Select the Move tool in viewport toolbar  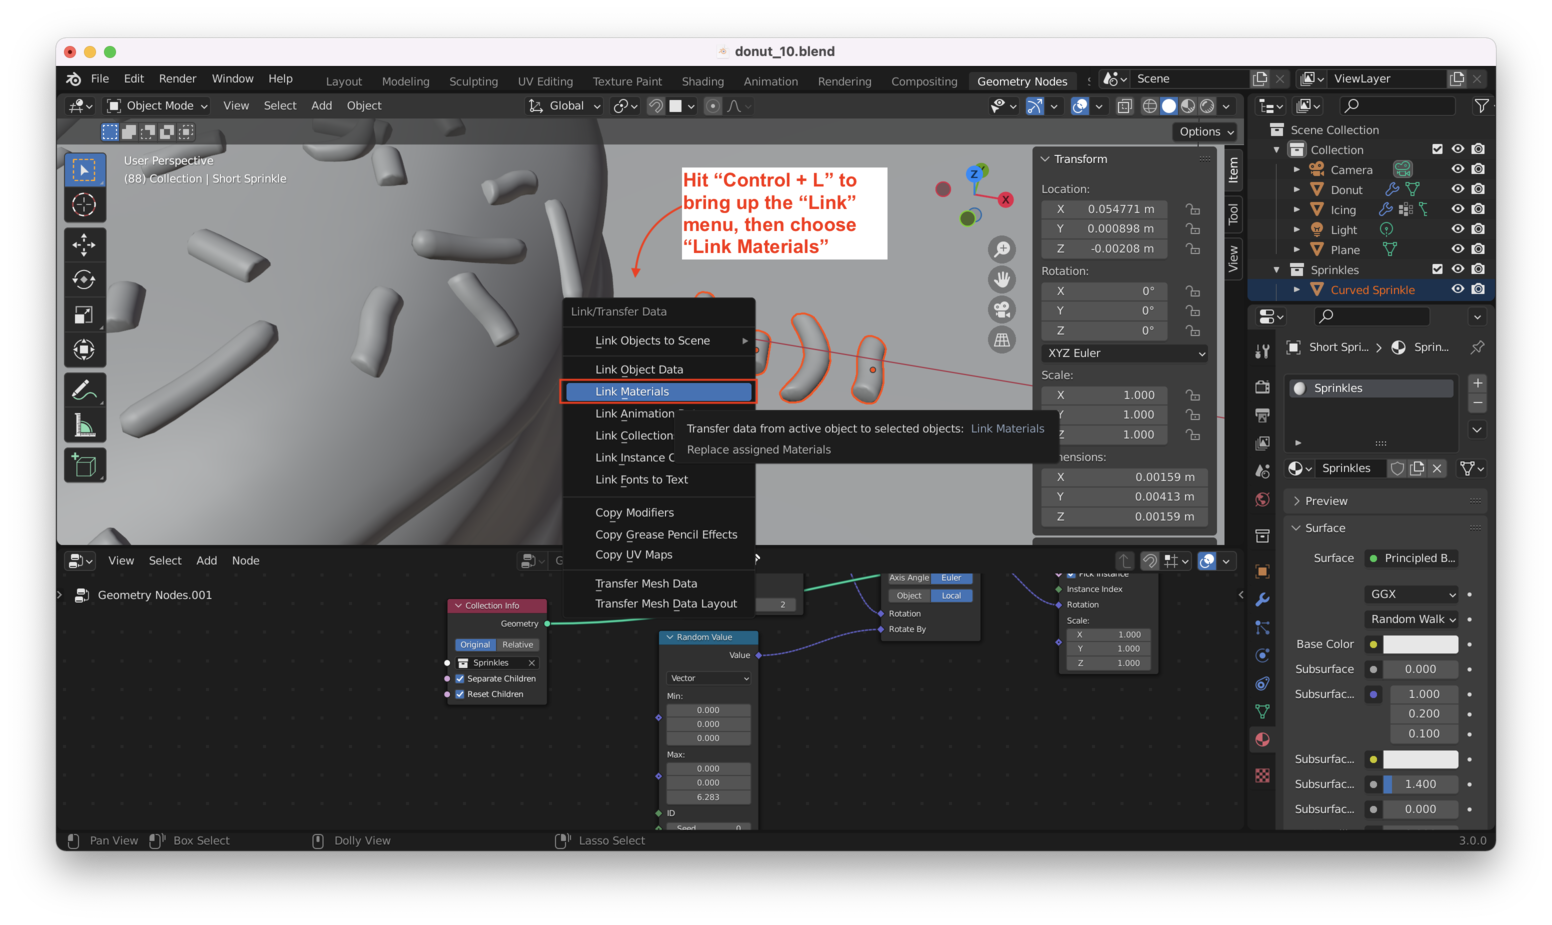click(x=85, y=244)
